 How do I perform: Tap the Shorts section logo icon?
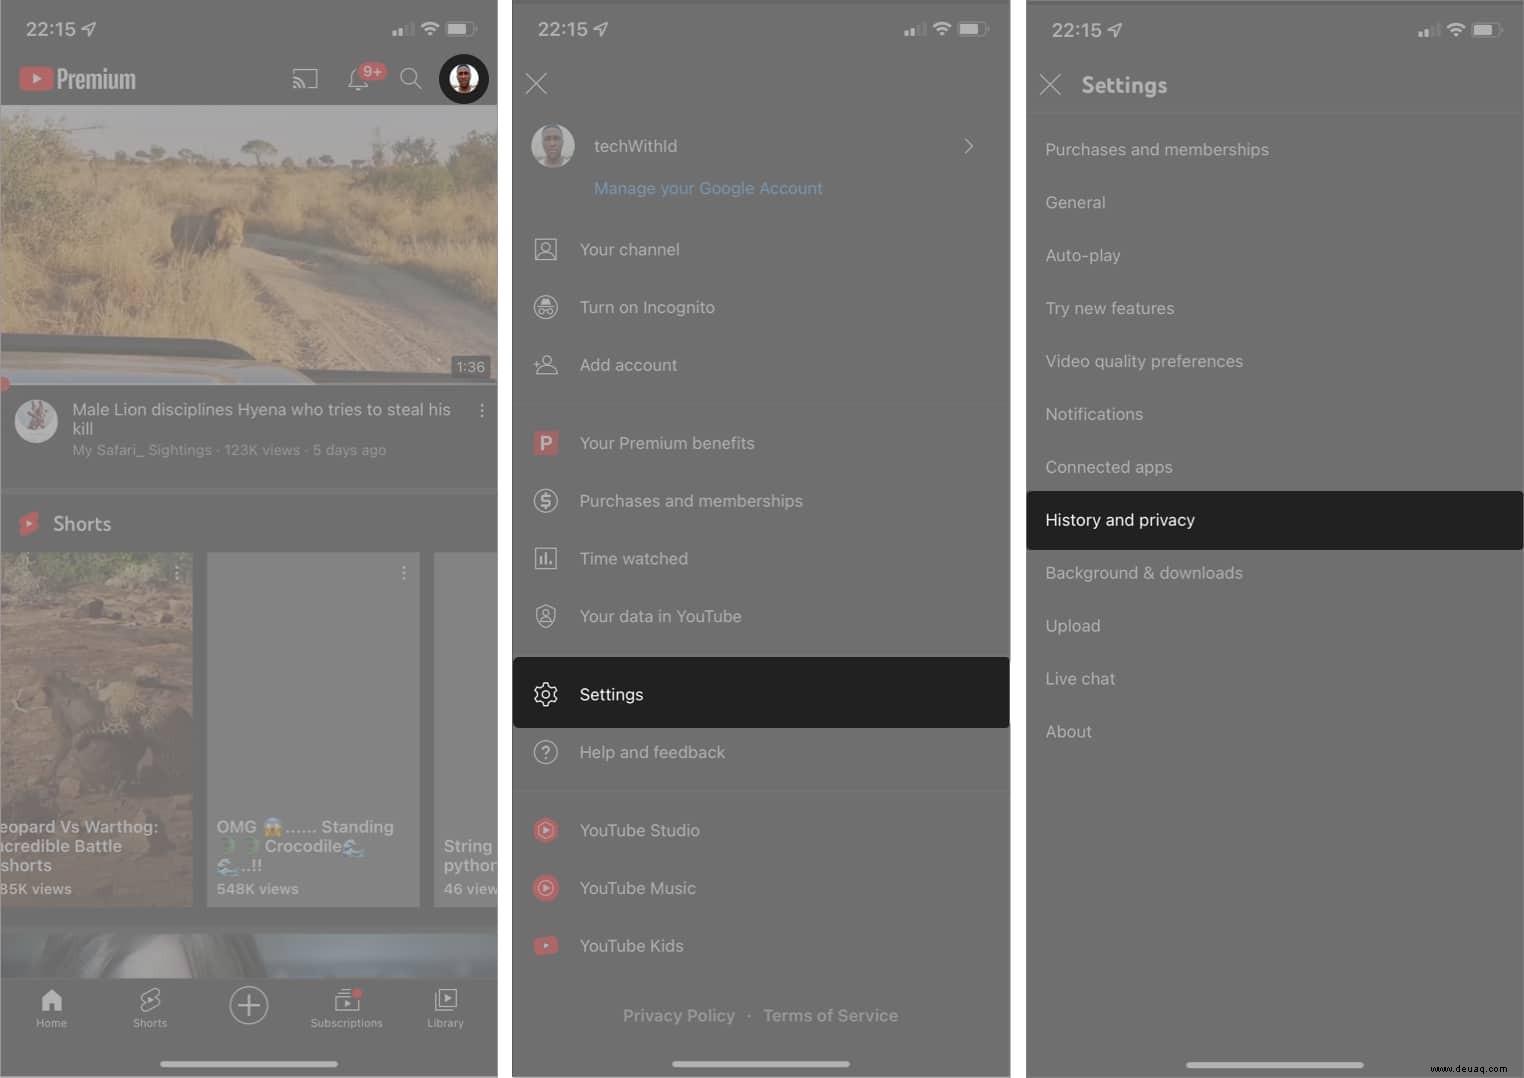click(x=30, y=524)
